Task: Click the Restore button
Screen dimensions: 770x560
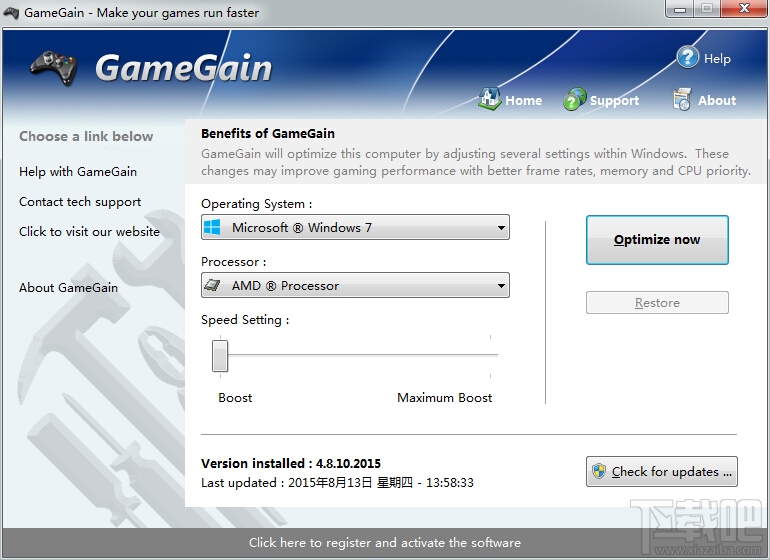Action: [657, 303]
